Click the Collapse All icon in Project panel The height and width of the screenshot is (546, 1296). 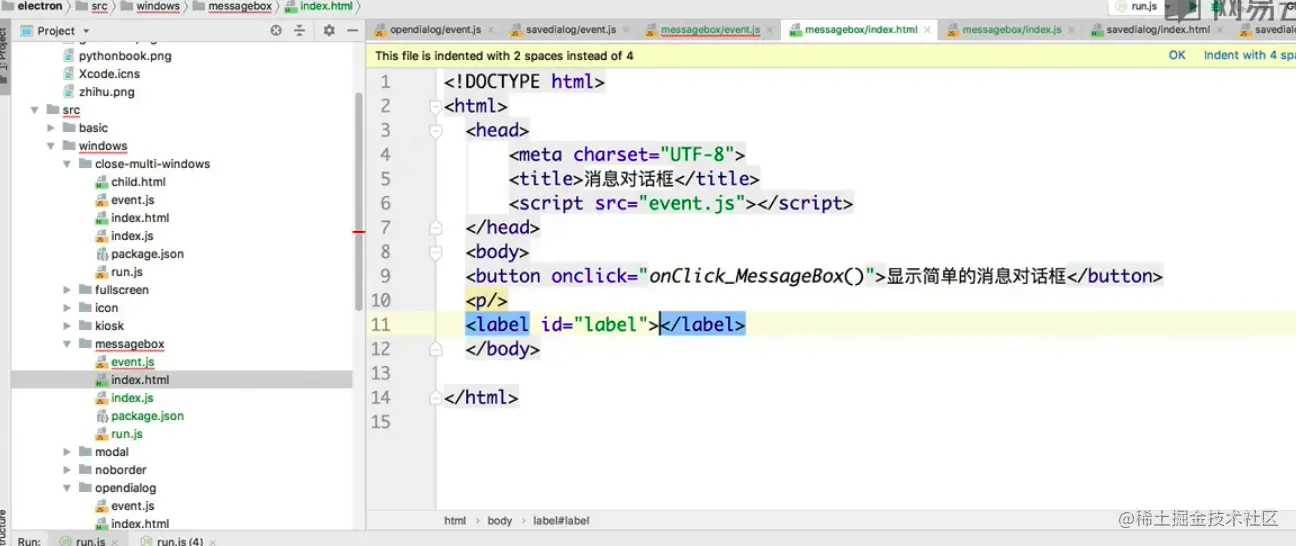click(301, 31)
